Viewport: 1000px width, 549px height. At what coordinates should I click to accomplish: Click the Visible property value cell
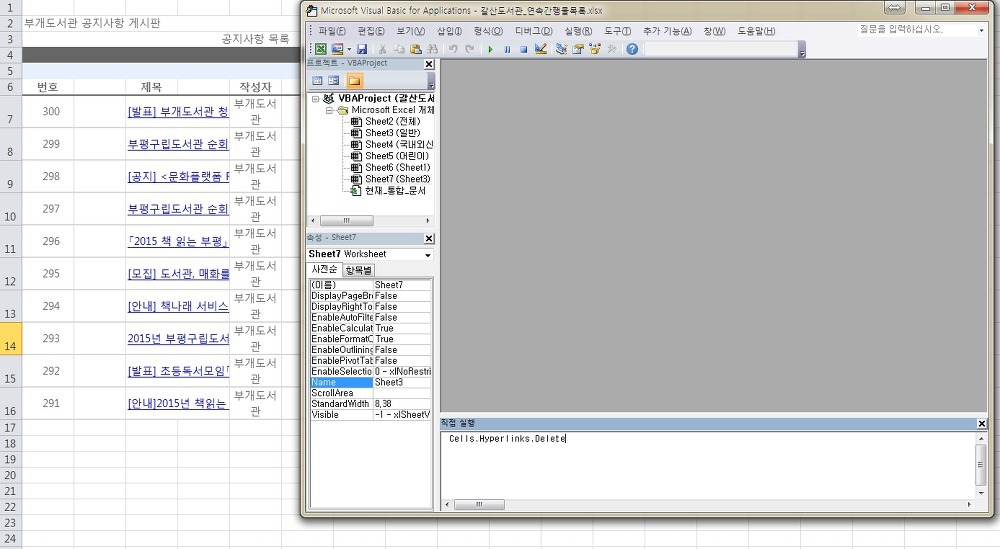[x=402, y=415]
